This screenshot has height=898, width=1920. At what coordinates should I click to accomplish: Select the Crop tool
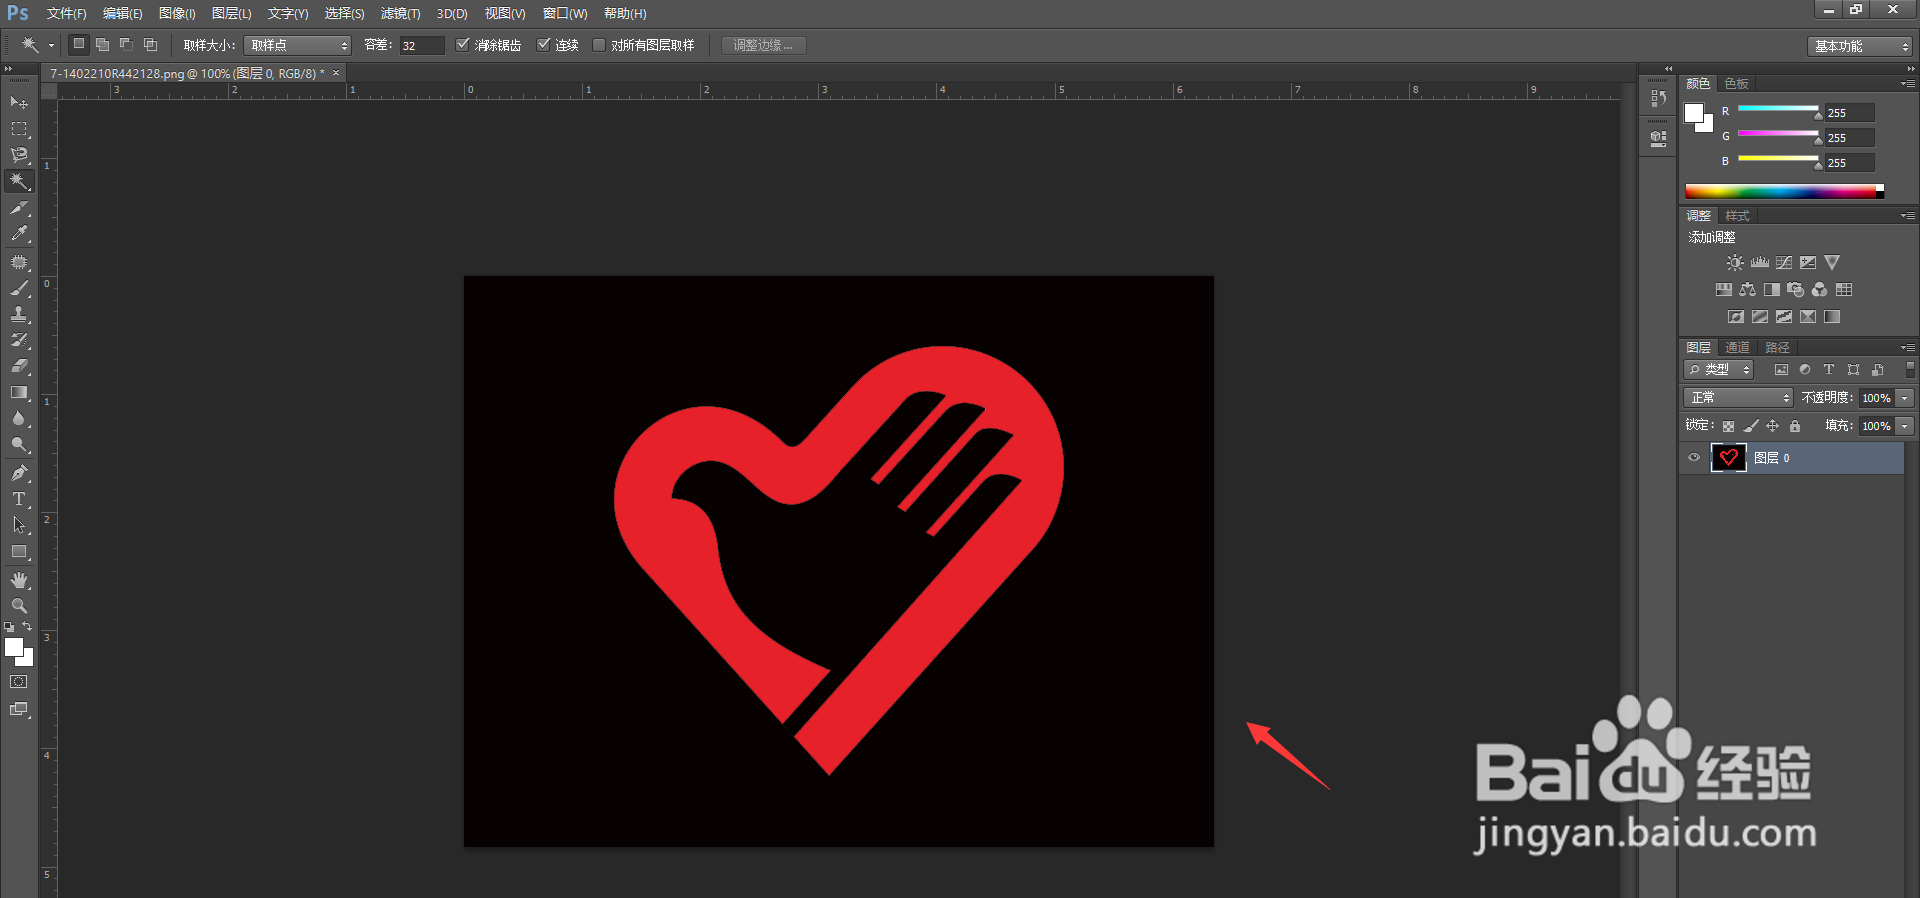point(19,208)
